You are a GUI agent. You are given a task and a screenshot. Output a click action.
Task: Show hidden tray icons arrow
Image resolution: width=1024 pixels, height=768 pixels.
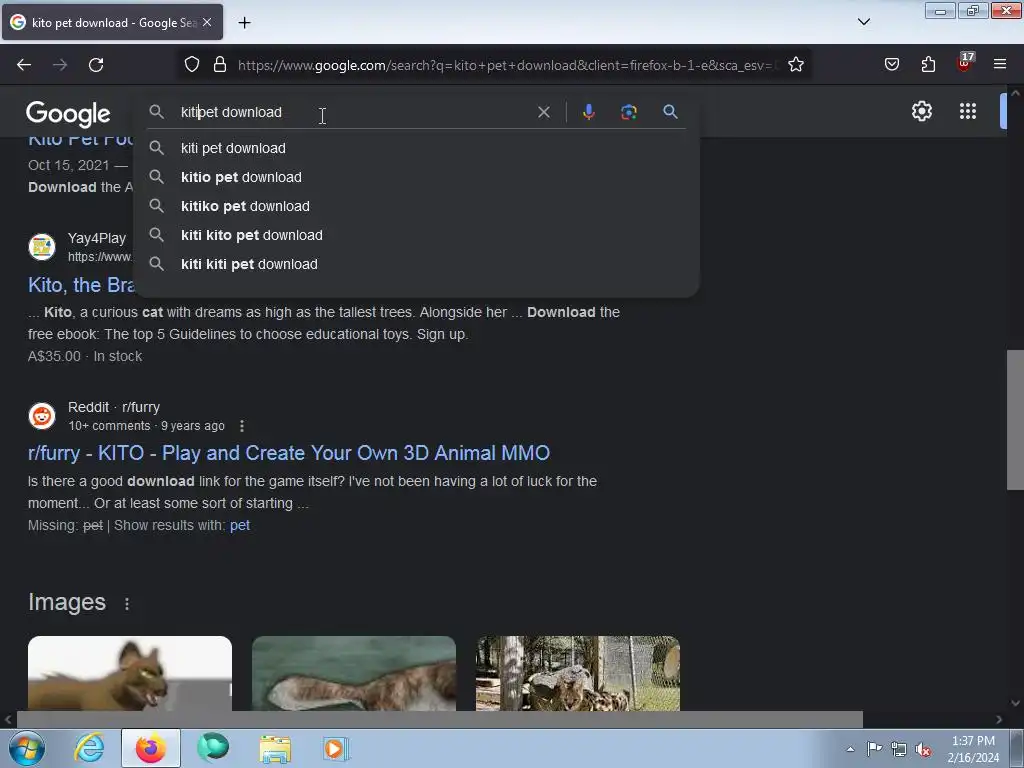(850, 749)
